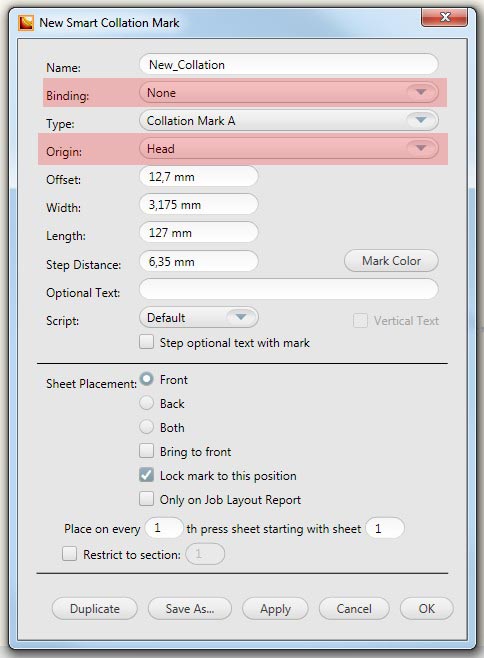Click the Optional Text field
Viewport: 484px width, 658px height.
tap(289, 289)
